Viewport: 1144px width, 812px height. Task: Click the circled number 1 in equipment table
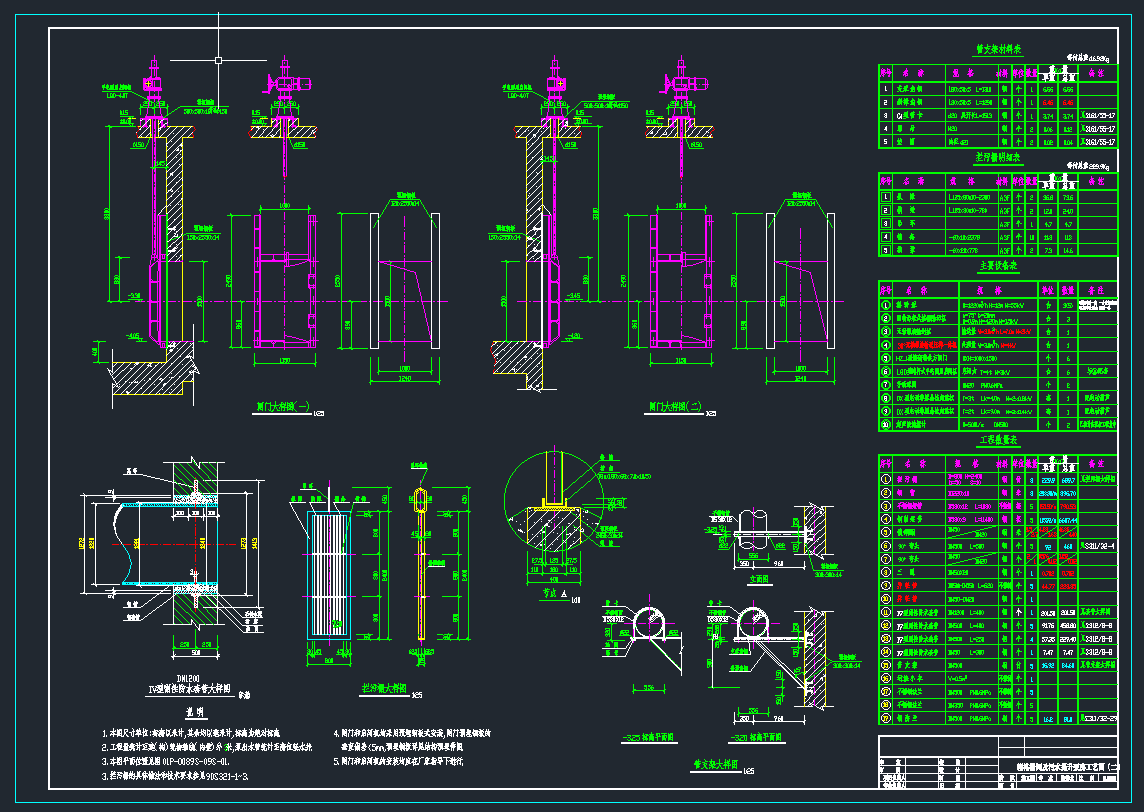pos(886,305)
